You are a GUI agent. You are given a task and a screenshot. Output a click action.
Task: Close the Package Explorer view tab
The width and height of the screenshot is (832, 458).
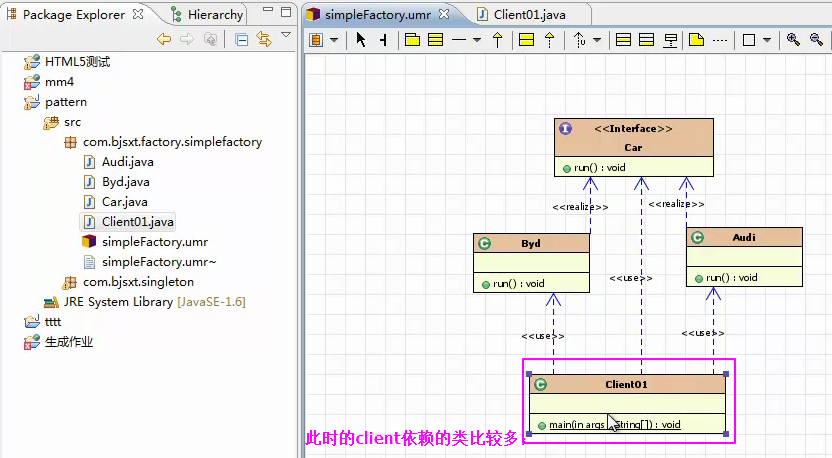138,14
